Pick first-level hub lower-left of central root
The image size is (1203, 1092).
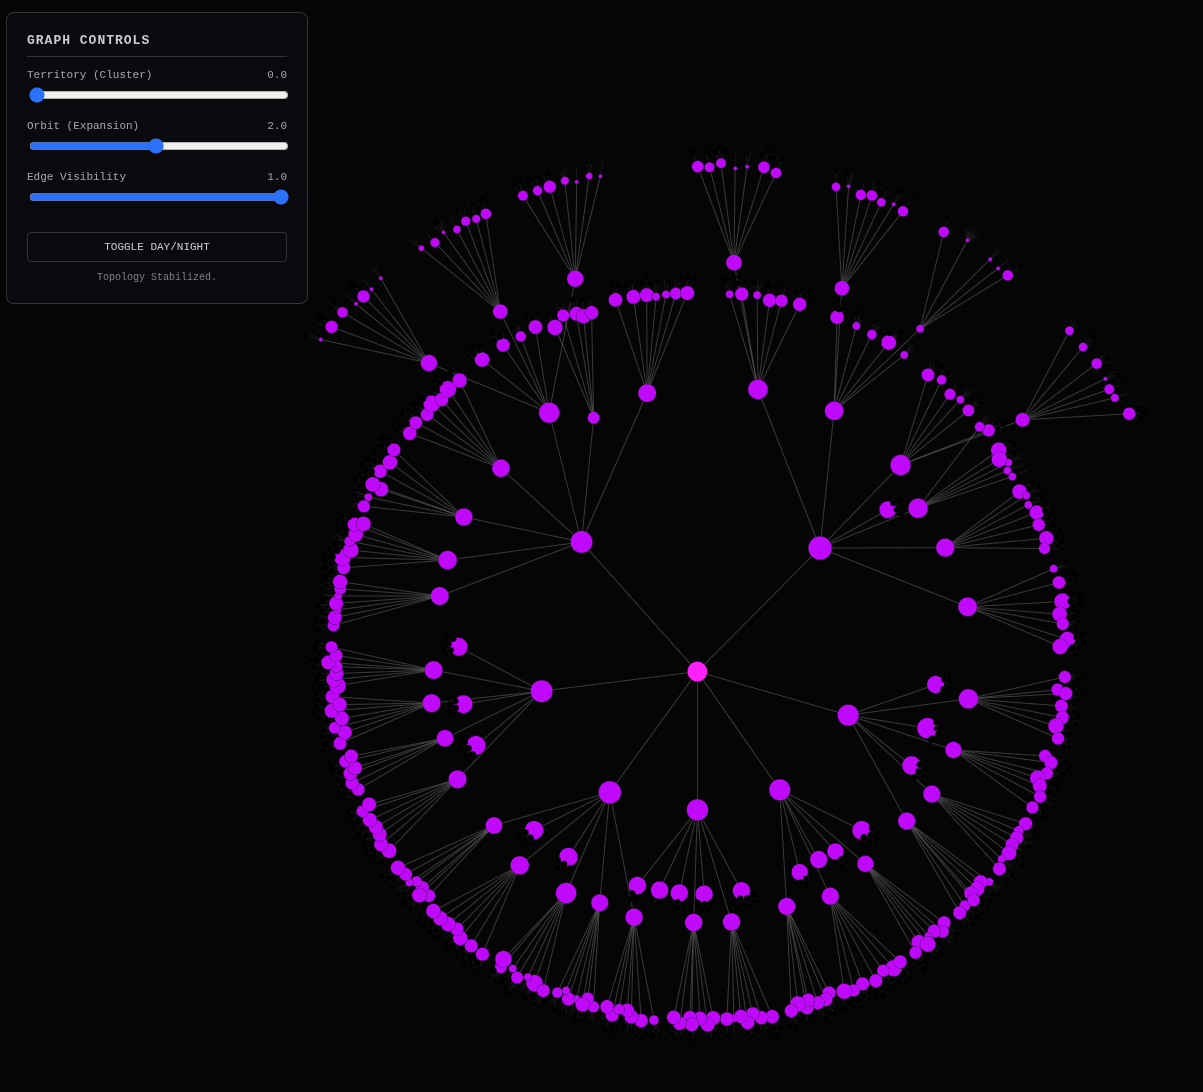pyautogui.click(x=610, y=792)
